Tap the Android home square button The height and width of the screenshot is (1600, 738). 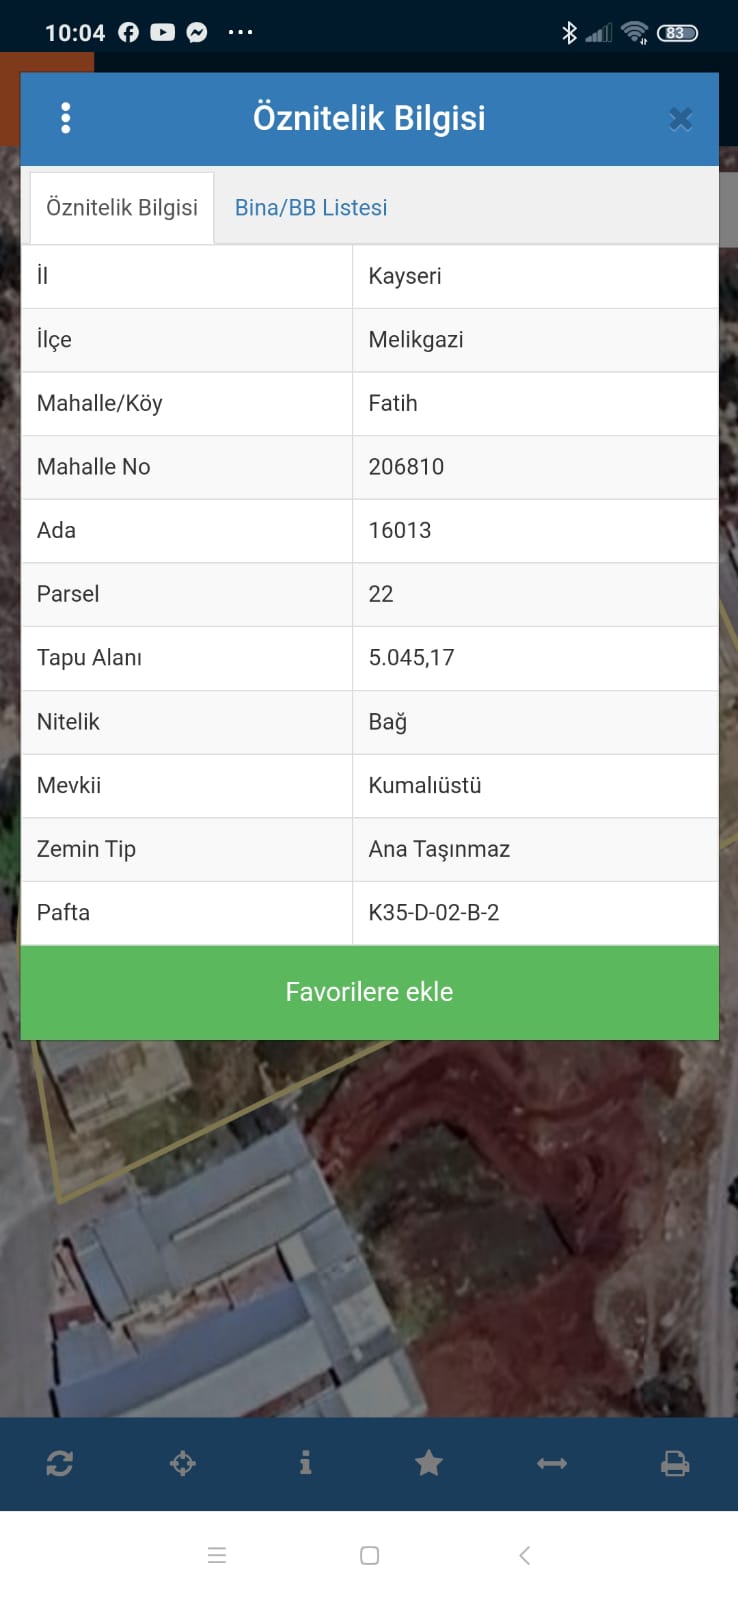coord(369,1555)
